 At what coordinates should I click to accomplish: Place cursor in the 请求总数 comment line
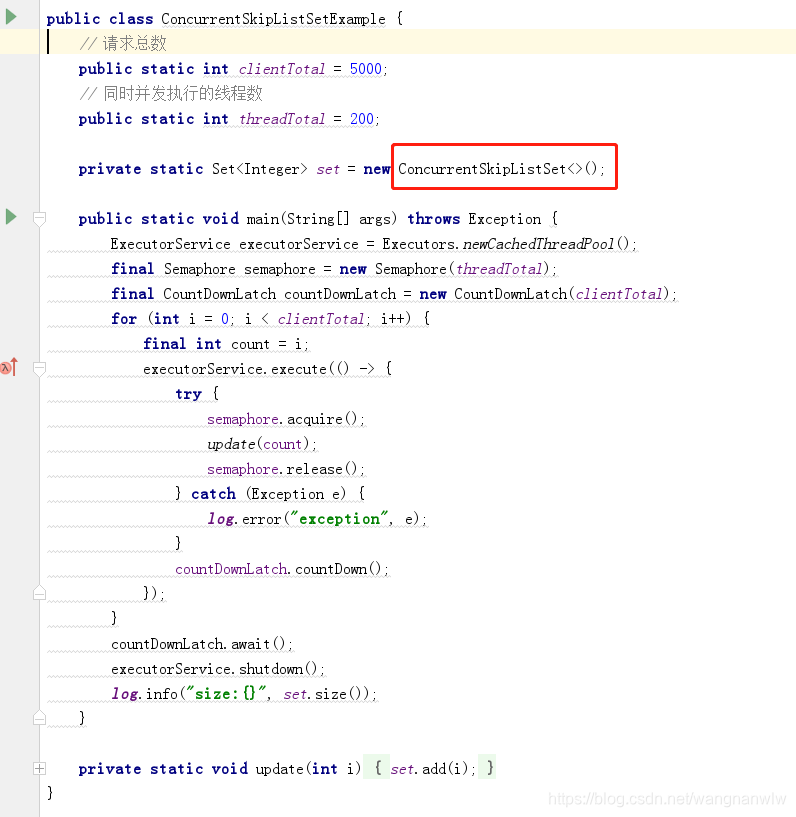tap(123, 43)
